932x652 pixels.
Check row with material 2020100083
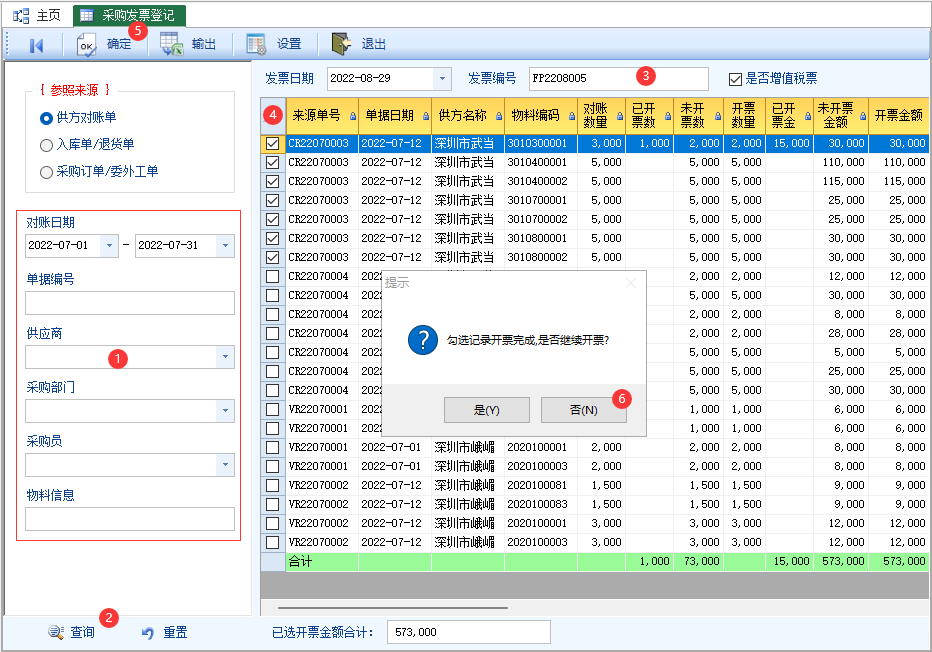pyautogui.click(x=273, y=505)
